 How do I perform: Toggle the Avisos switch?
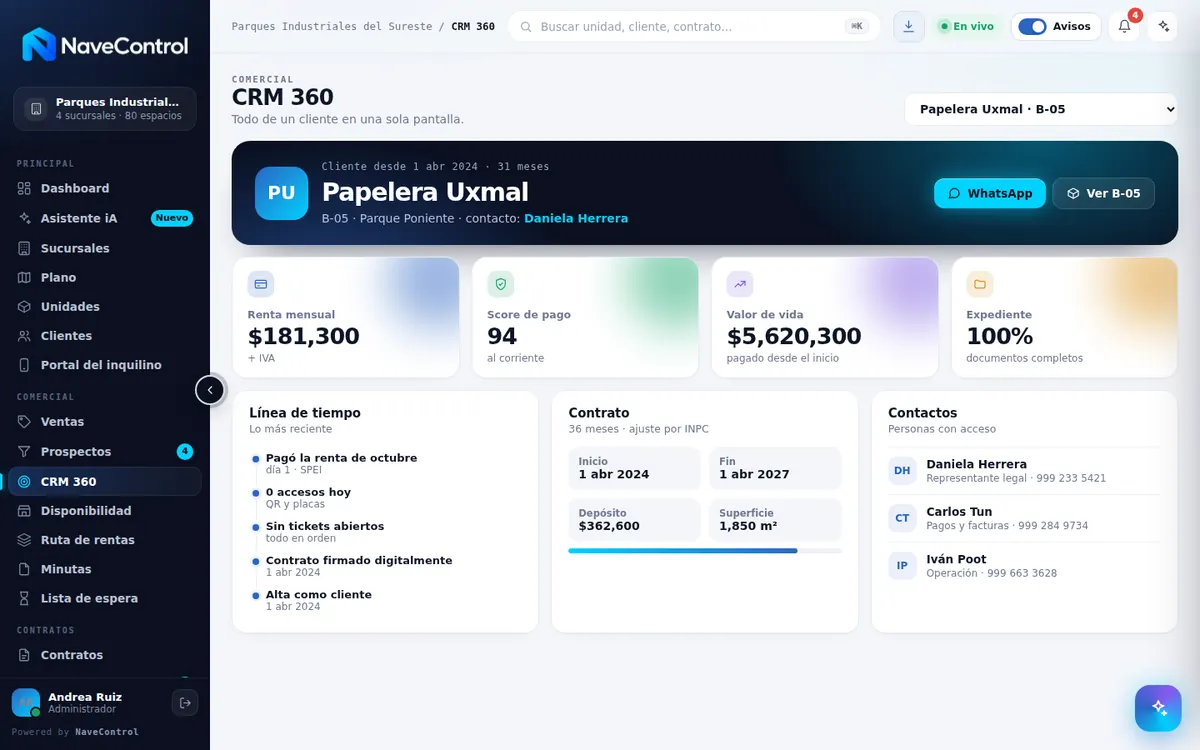(x=1032, y=26)
